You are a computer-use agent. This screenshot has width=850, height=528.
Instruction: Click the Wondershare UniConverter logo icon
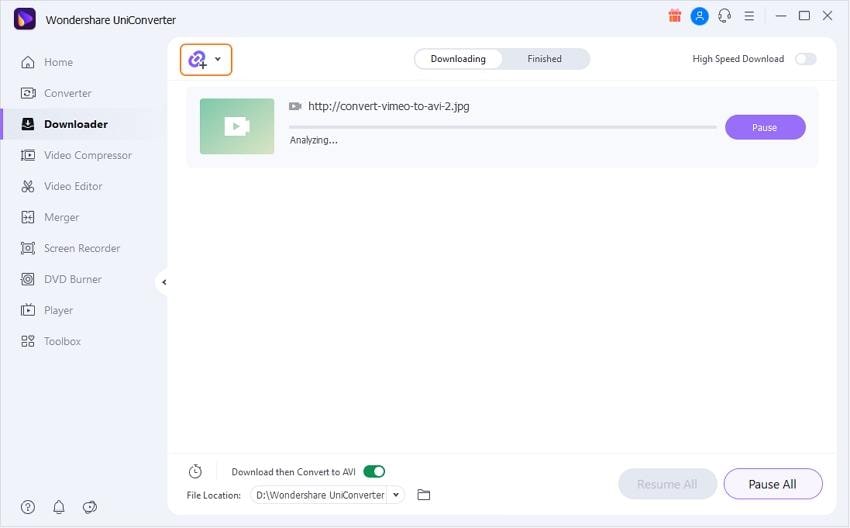tap(24, 19)
